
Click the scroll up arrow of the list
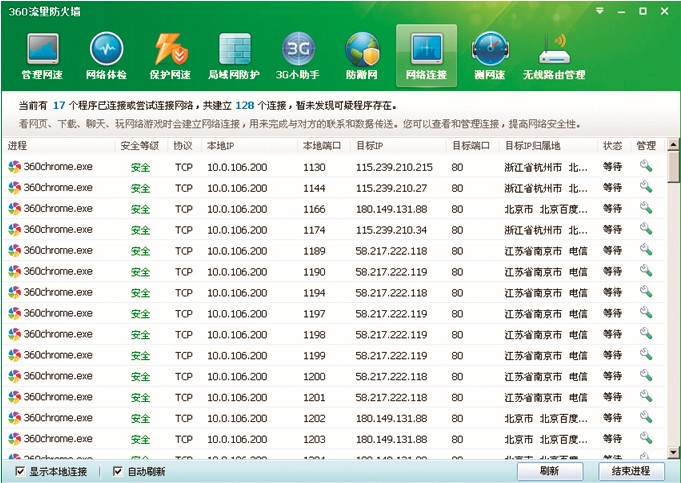674,144
